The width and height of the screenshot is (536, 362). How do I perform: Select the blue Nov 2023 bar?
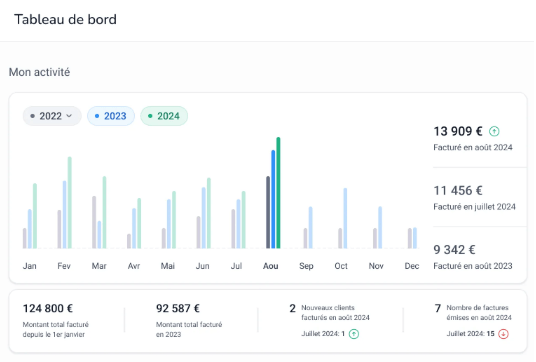[x=380, y=227]
